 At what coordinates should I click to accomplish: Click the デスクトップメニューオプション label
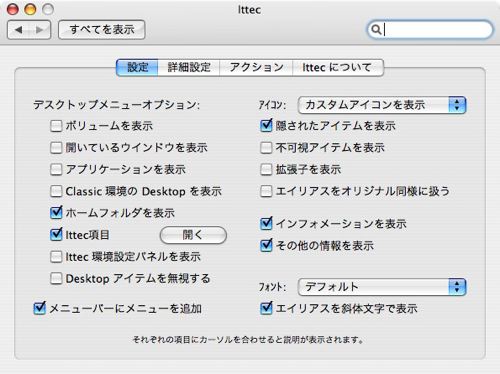(116, 105)
